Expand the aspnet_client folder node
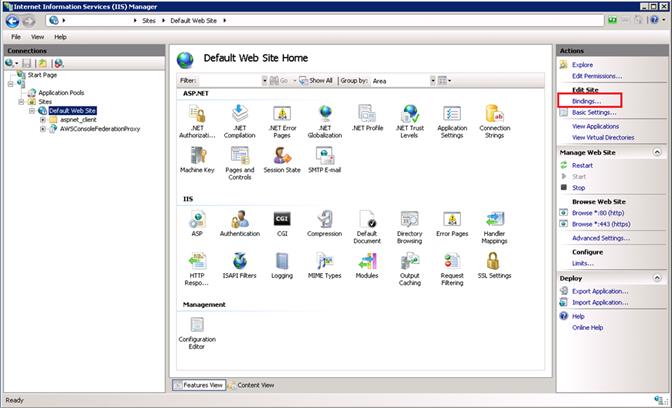Viewport: 672px width, 408px height. 42,120
